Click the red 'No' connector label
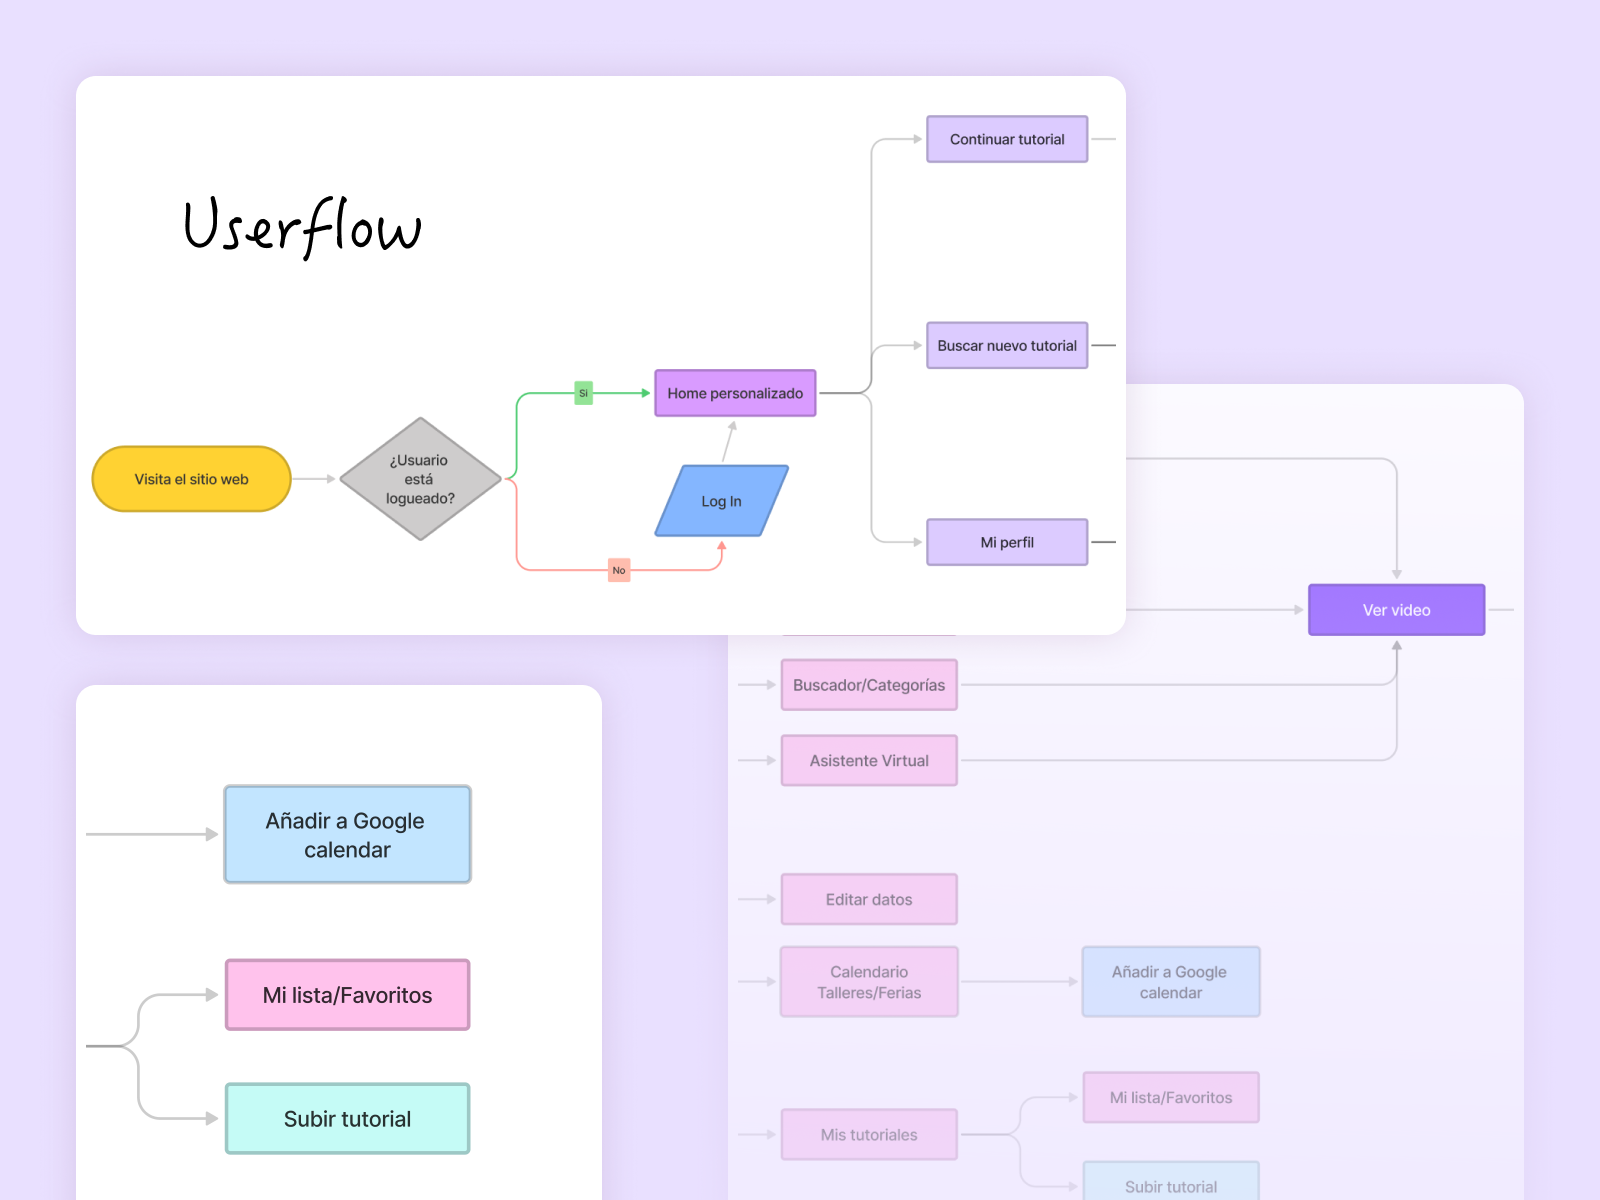1600x1200 pixels. (x=619, y=570)
